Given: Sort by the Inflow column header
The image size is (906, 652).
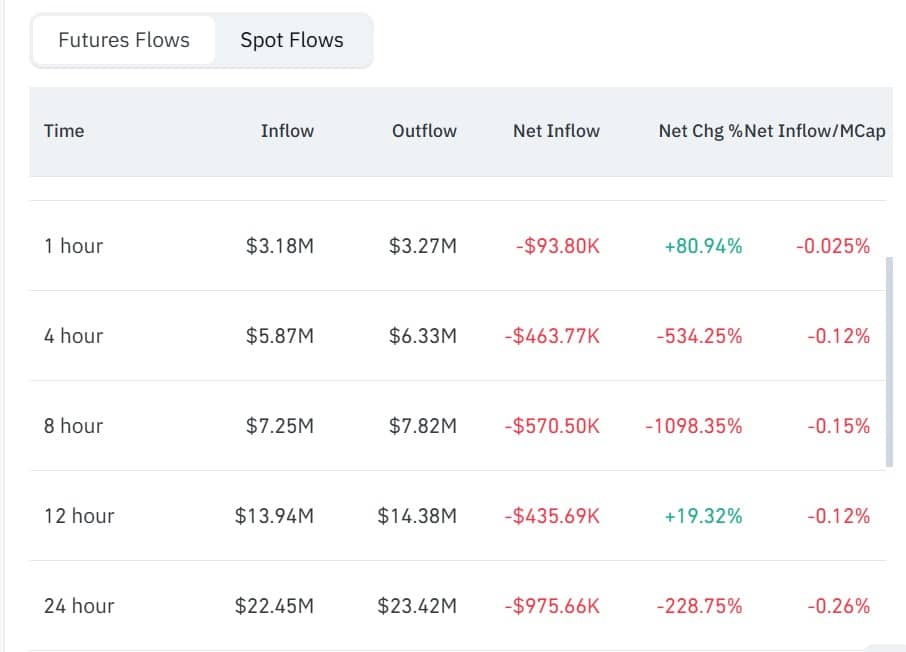Looking at the screenshot, I should point(287,131).
